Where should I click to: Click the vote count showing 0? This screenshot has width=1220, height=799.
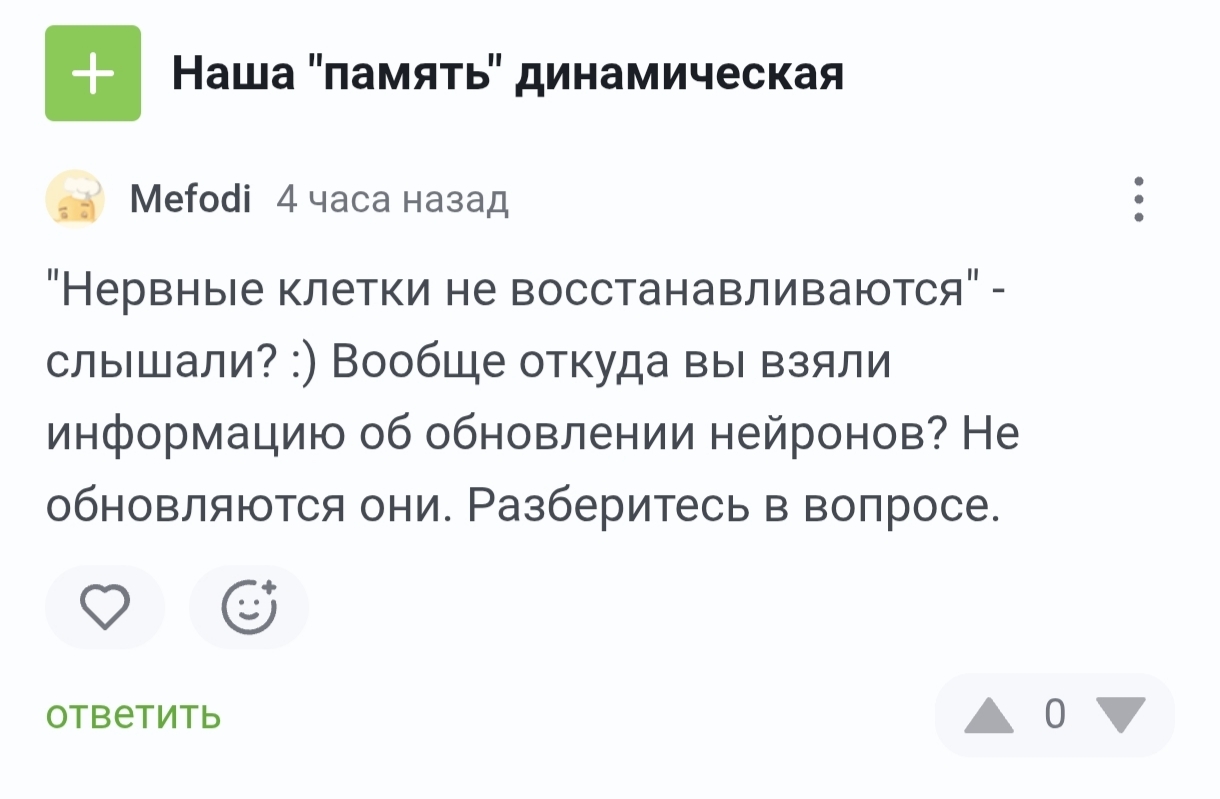point(1054,715)
